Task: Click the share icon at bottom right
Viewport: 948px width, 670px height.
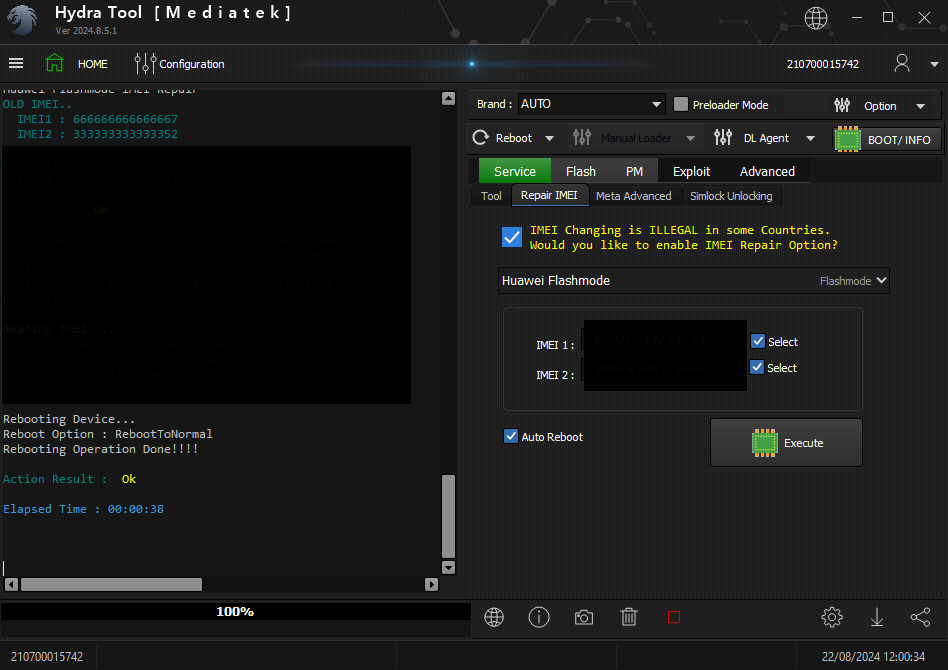Action: click(920, 617)
